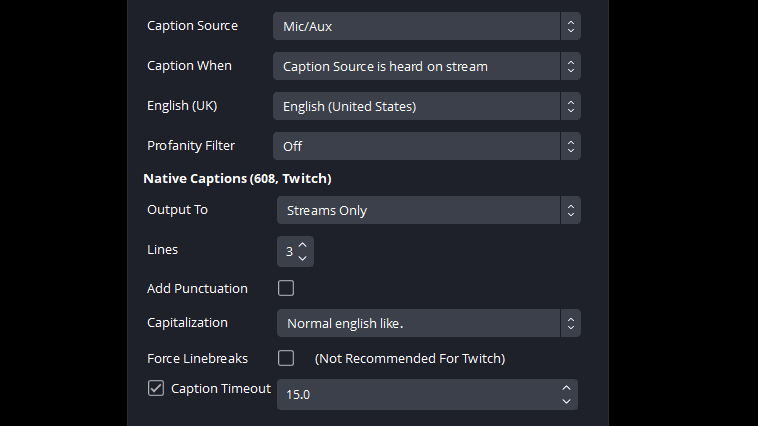
Task: Click the Output To label text
Action: 177,210
